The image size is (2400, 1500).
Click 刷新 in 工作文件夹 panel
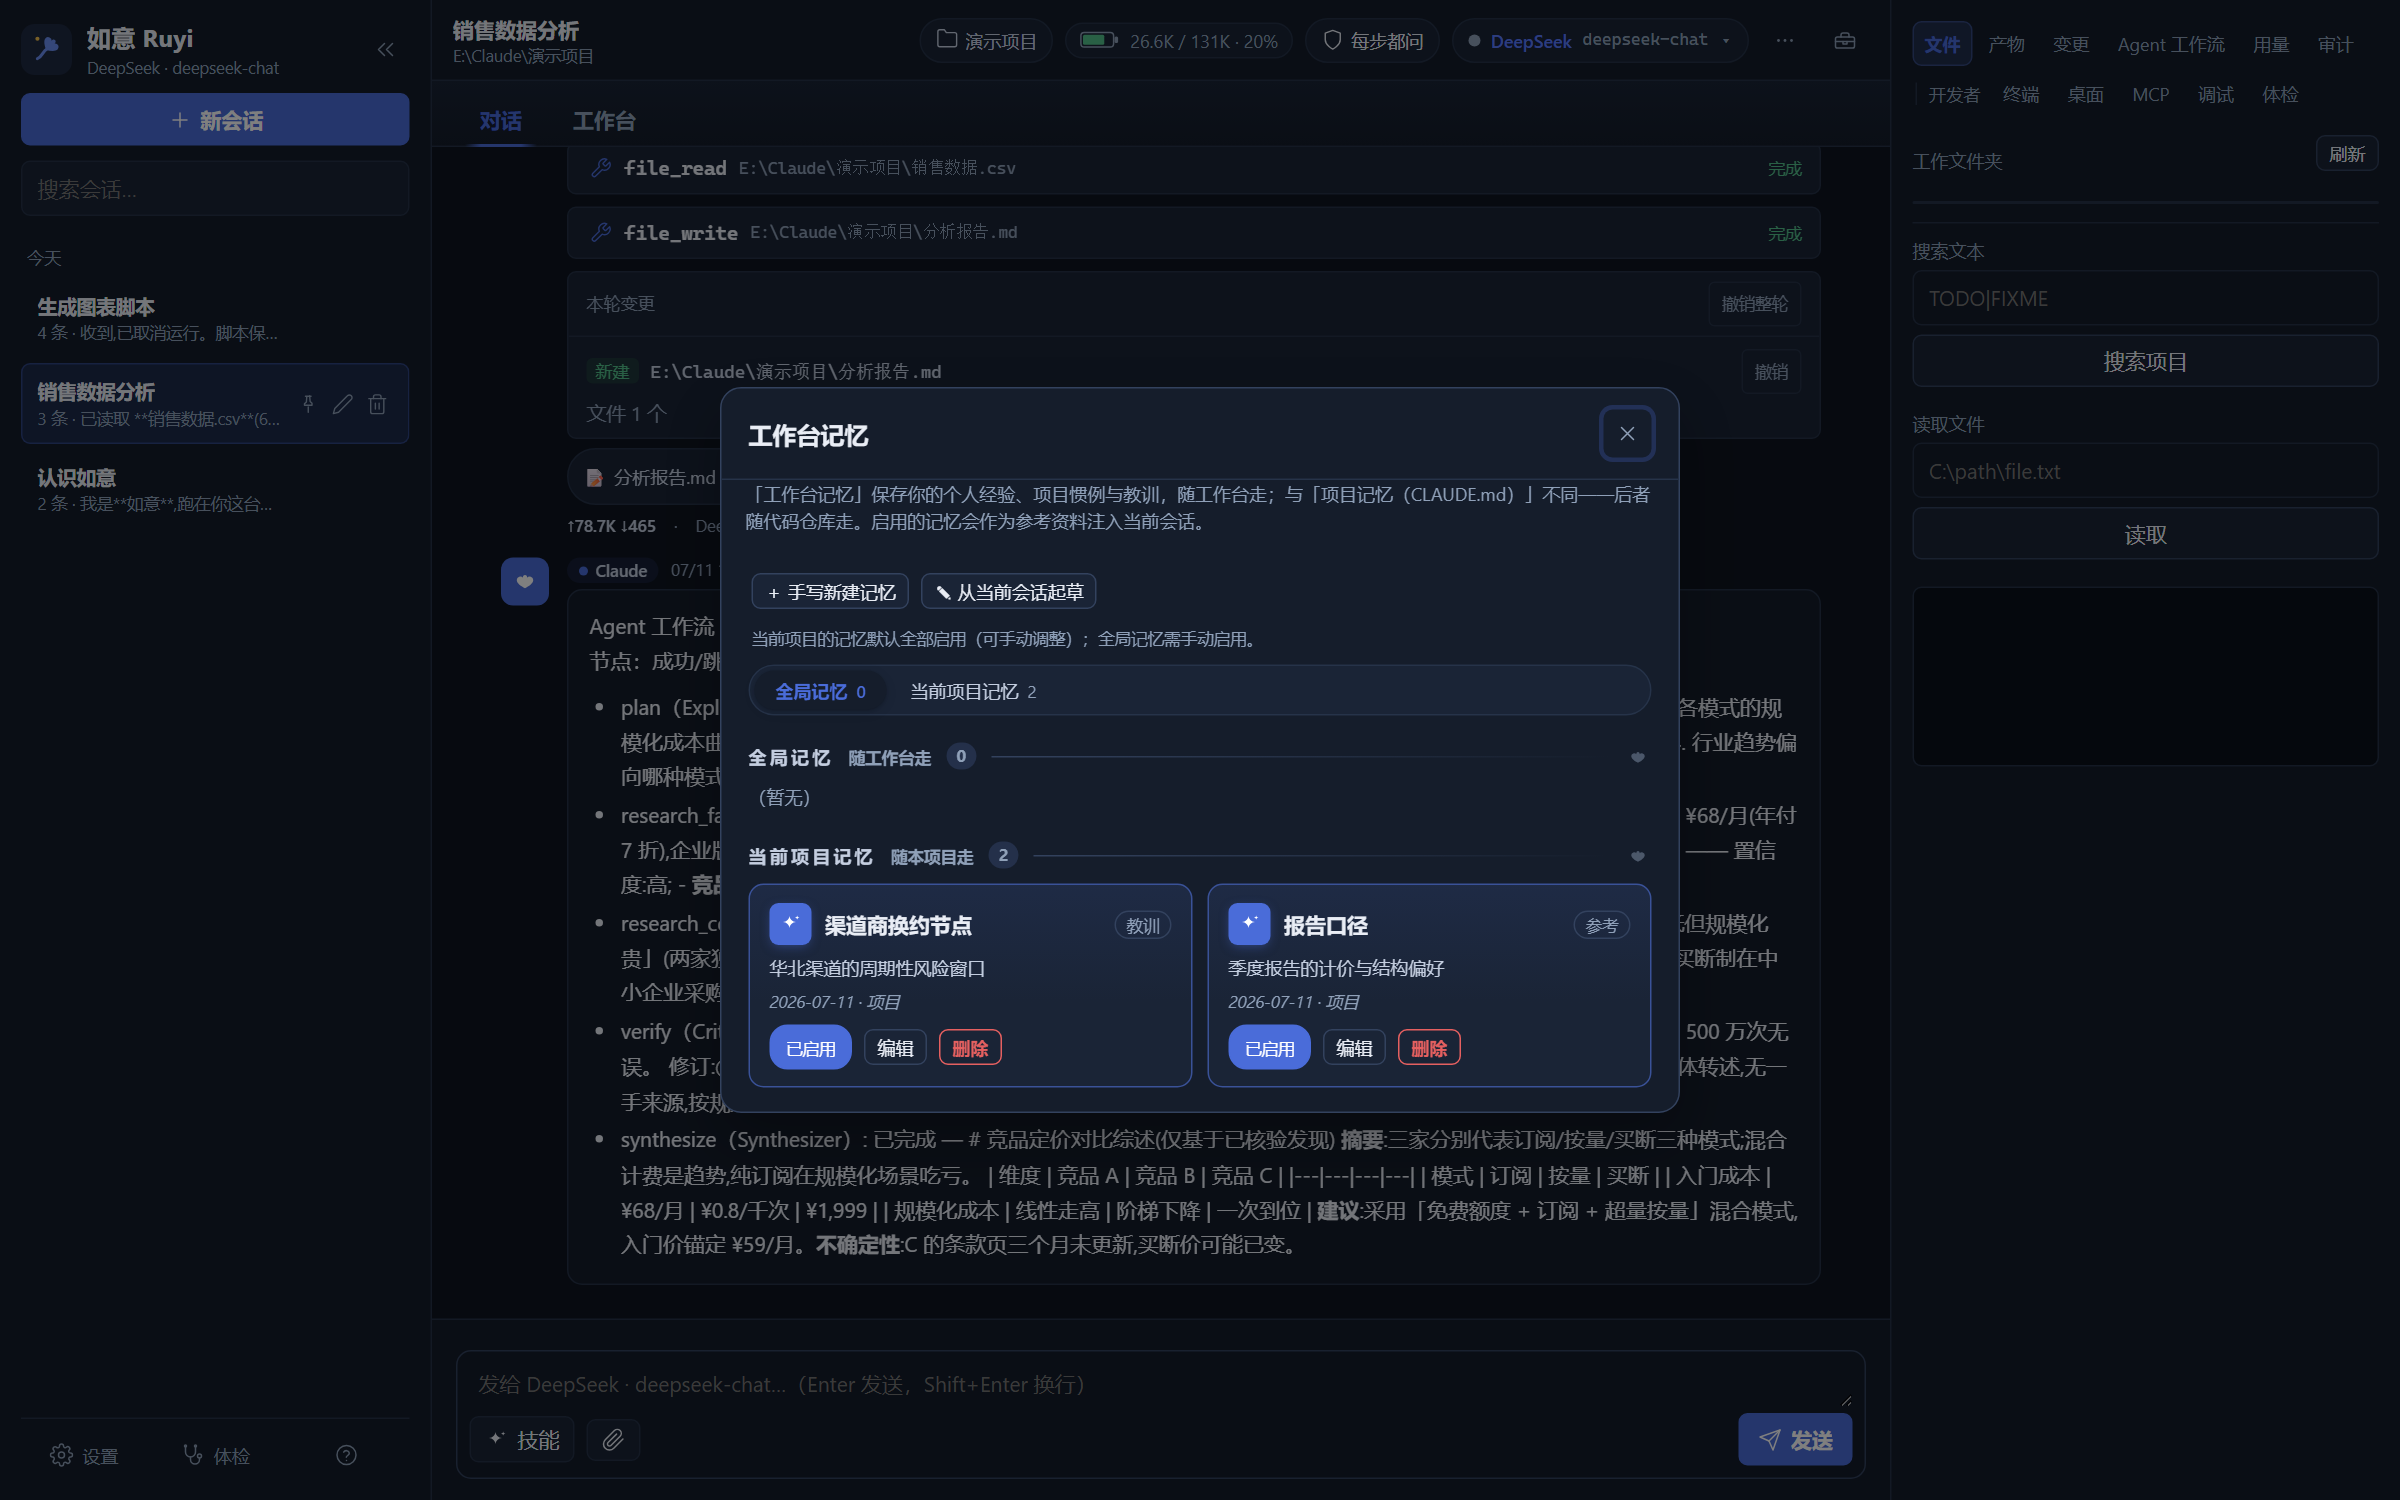2347,154
